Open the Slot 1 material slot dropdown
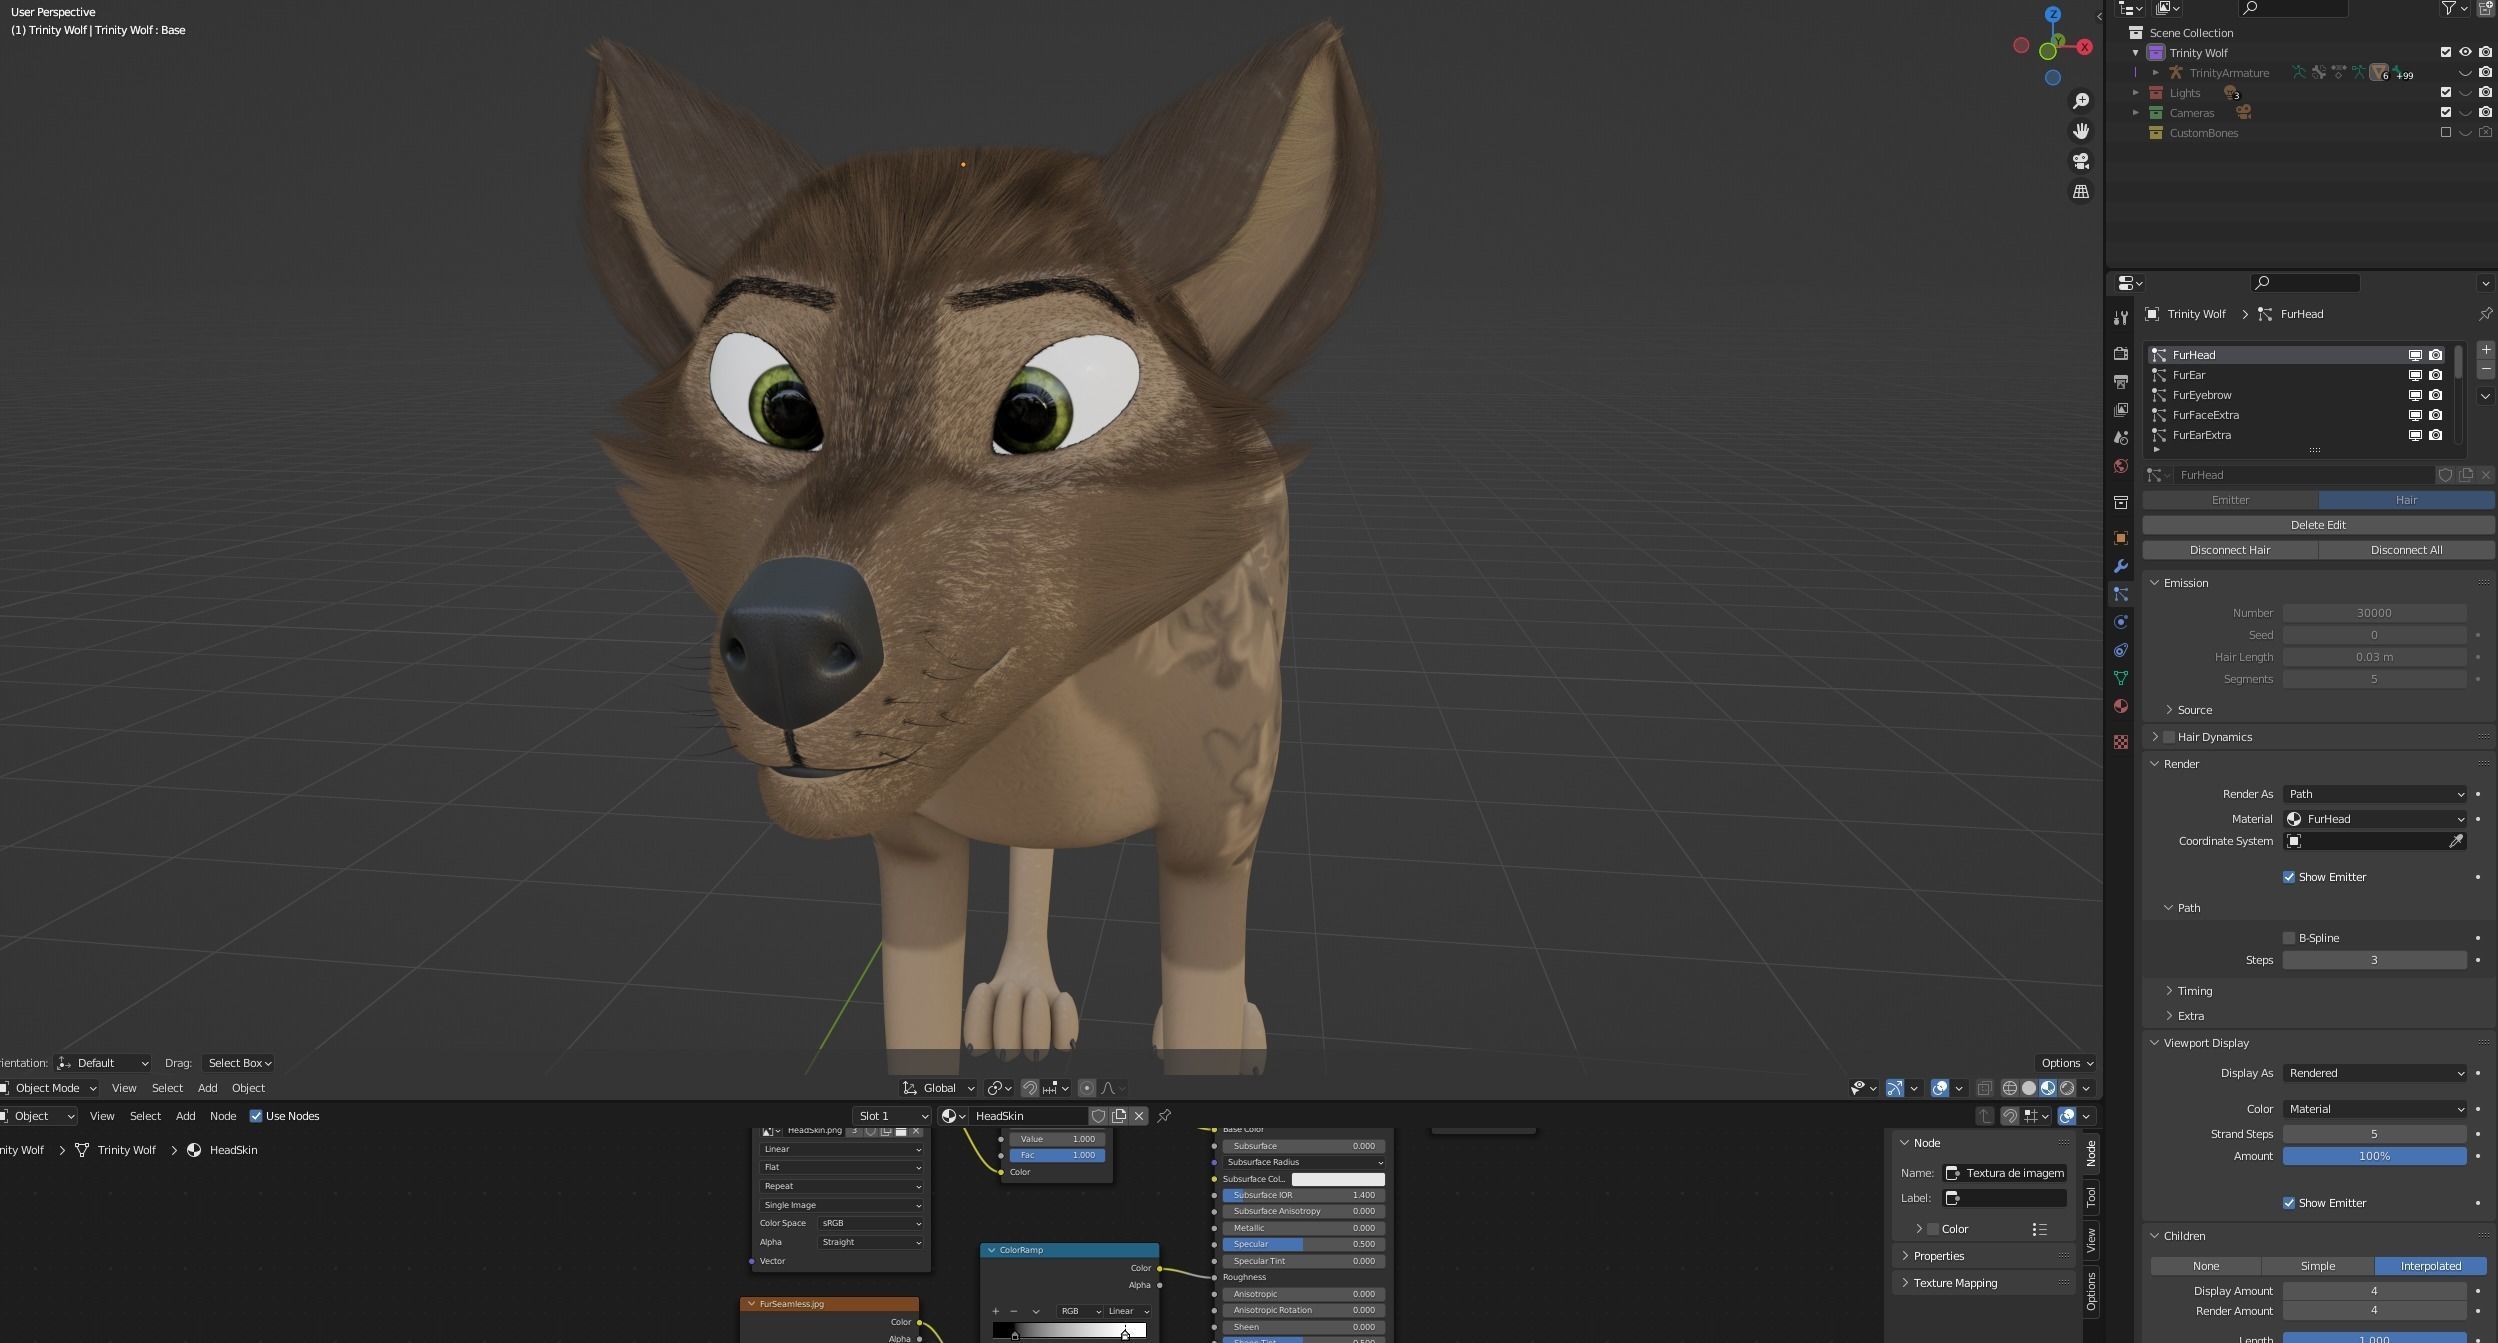Viewport: 2498px width, 1343px height. pyautogui.click(x=892, y=1116)
